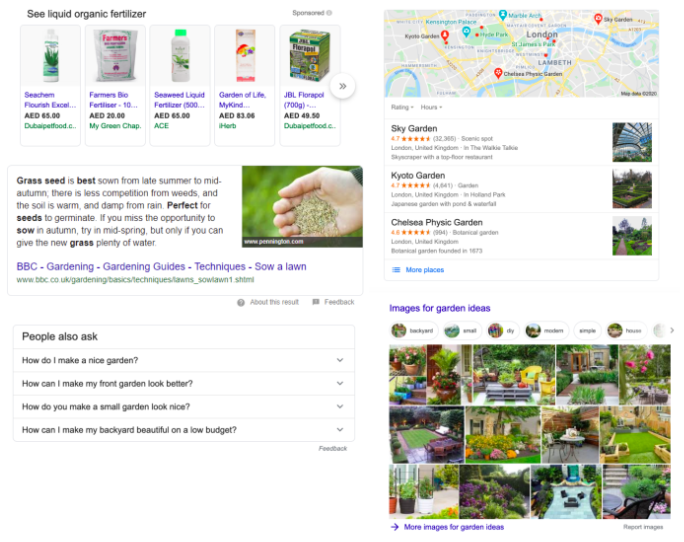Screen dimensions: 684x542
Task: Click the About this result question icon
Action: pos(241,302)
